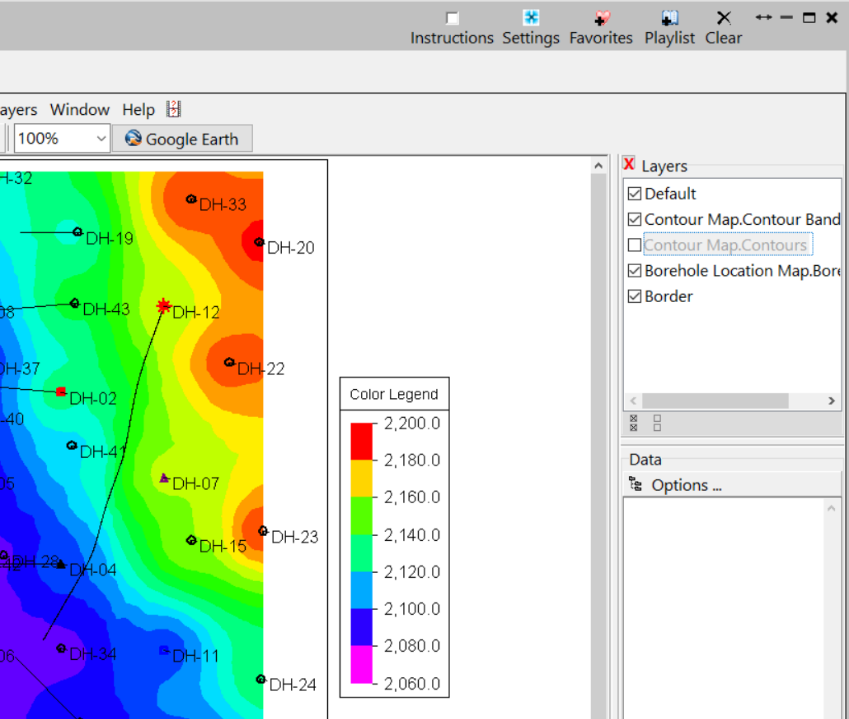Hide the Border layer

point(633,297)
